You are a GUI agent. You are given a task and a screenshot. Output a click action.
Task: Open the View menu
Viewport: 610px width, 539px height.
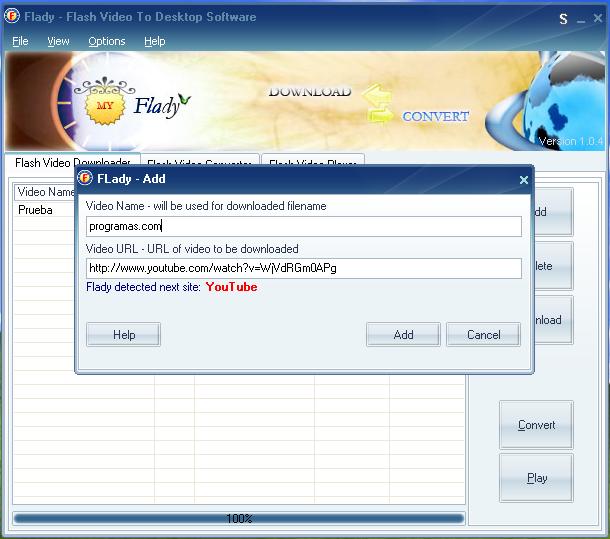point(58,41)
